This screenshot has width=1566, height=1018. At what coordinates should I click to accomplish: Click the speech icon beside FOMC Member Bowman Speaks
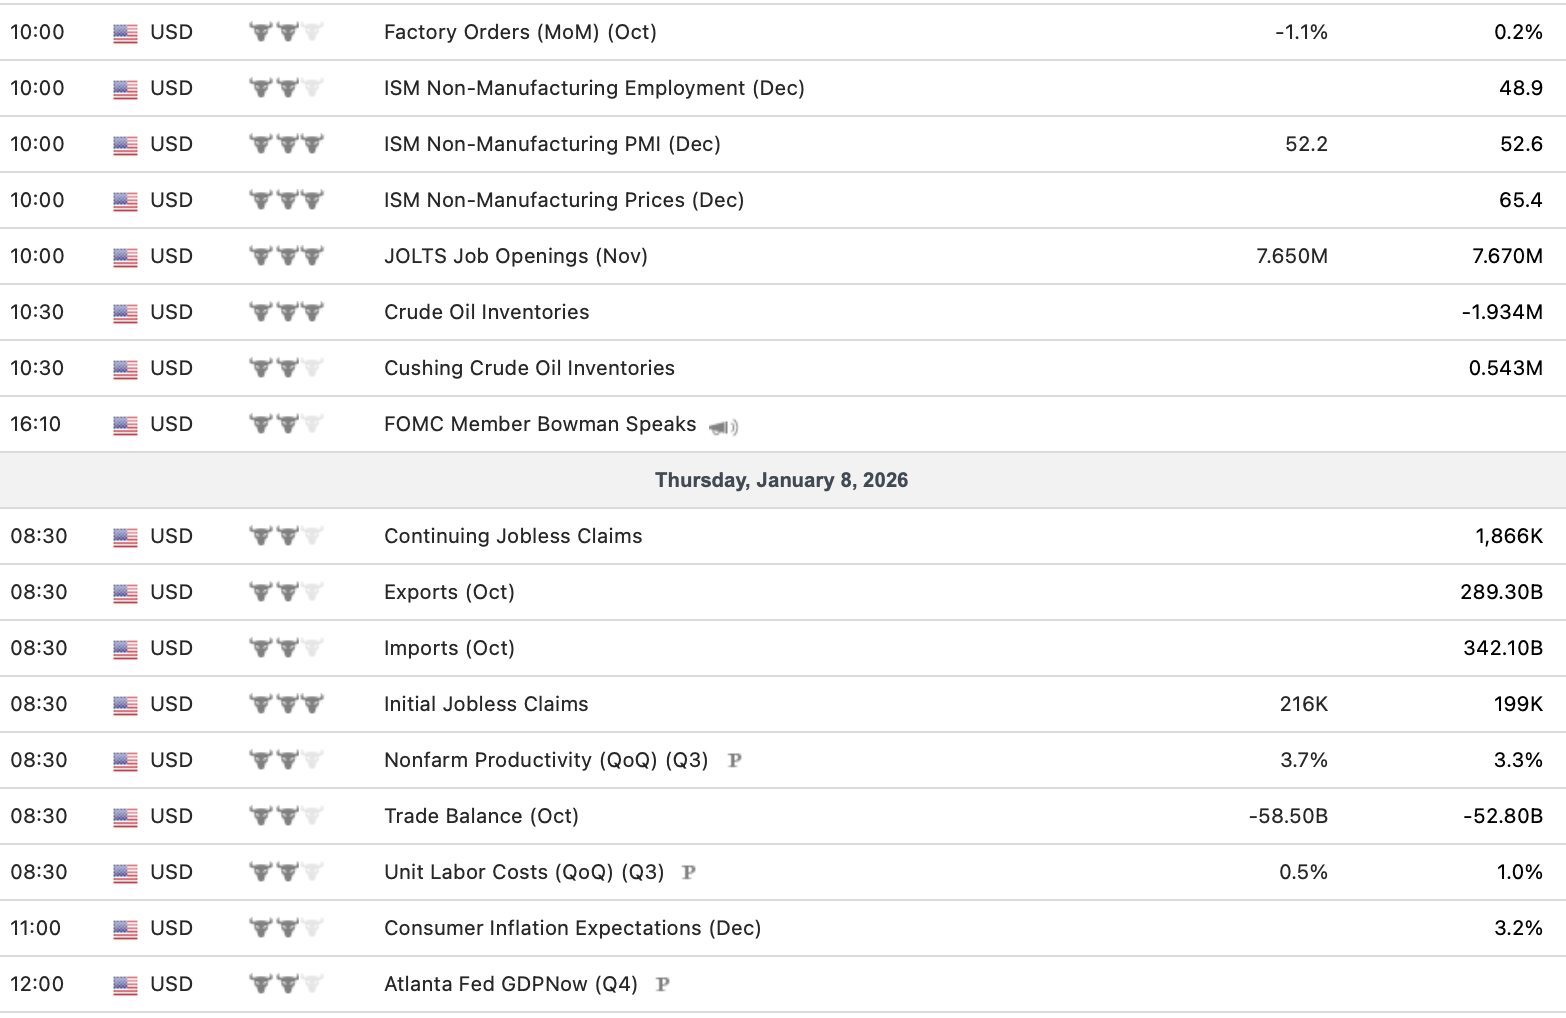[724, 427]
